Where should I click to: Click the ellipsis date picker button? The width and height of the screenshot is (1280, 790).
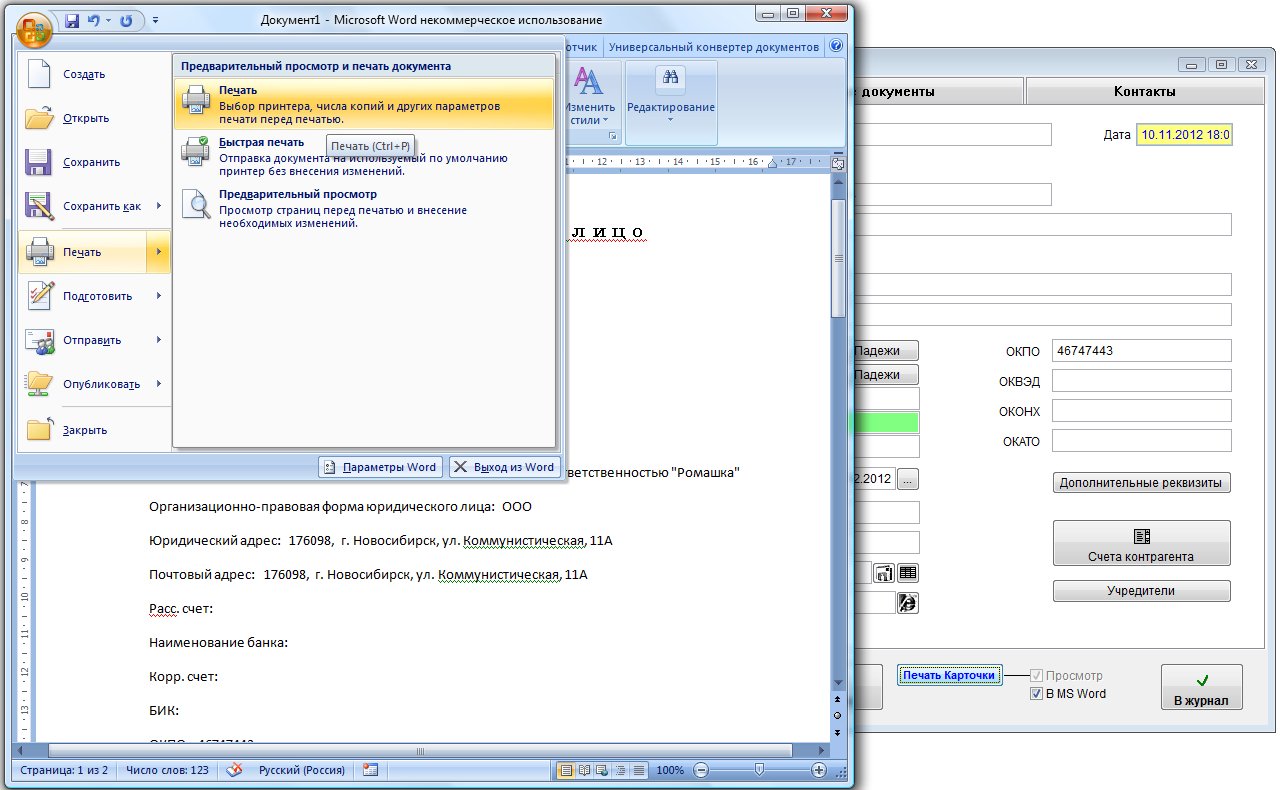pos(907,480)
